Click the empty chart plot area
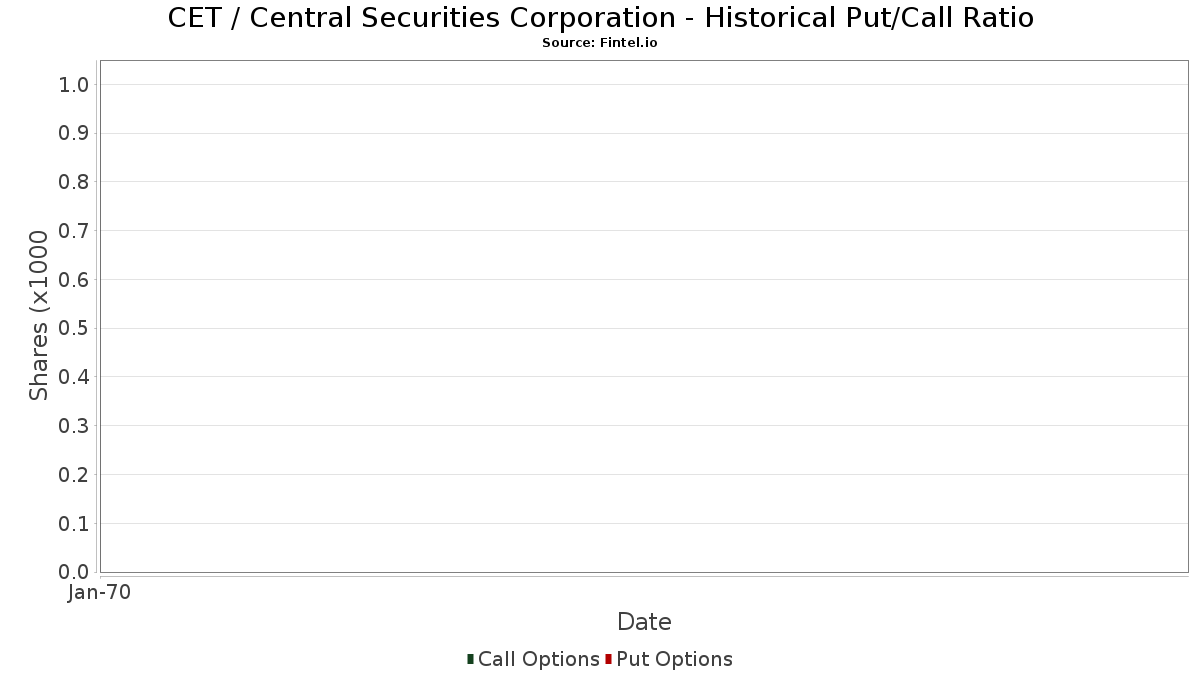Viewport: 1200px width, 675px height. click(644, 316)
